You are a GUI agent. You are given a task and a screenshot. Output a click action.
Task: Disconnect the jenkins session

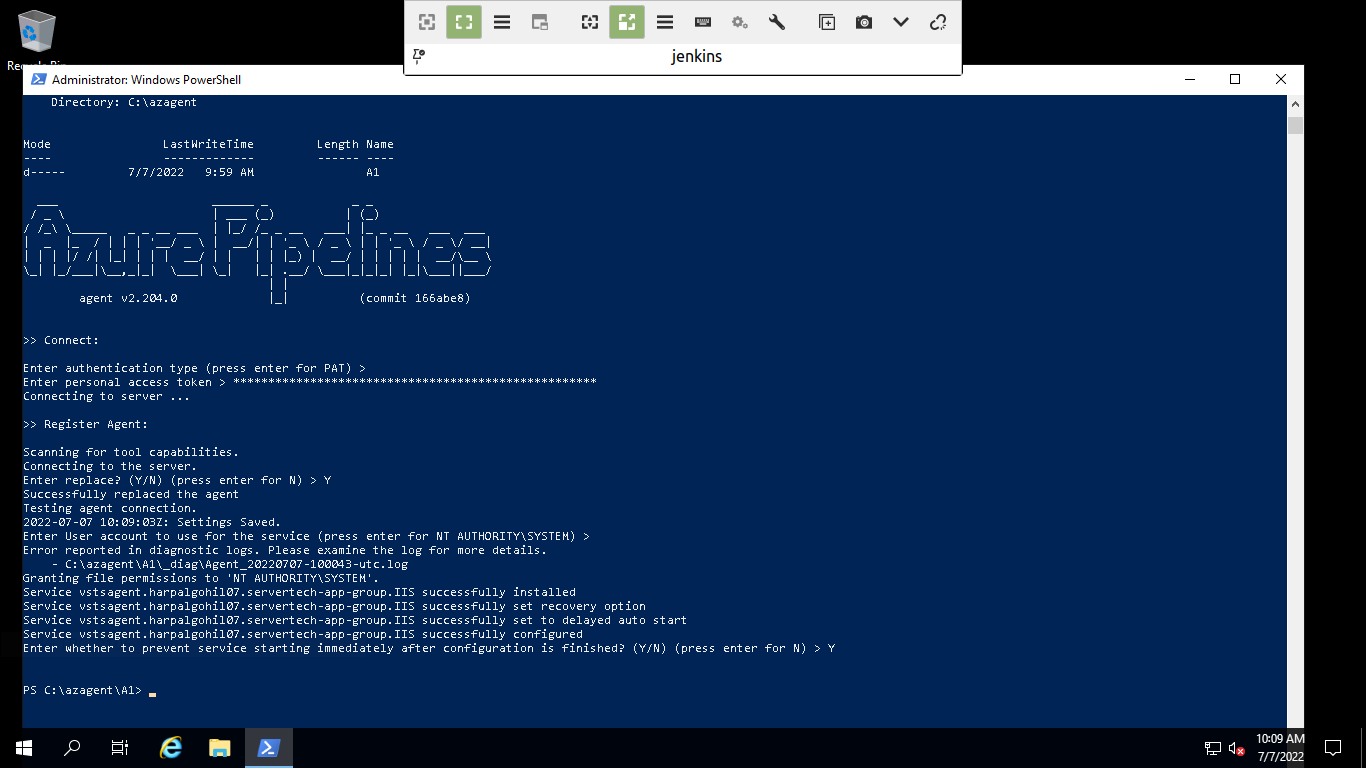938,22
